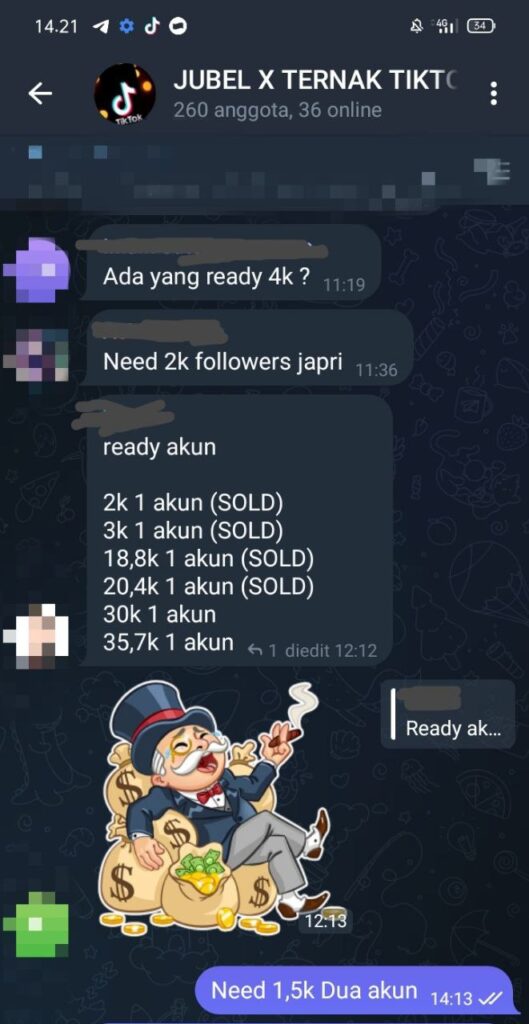Open JUBEL X TERNAK TIKTOK group info
The width and height of the screenshot is (529, 1024).
(316, 93)
